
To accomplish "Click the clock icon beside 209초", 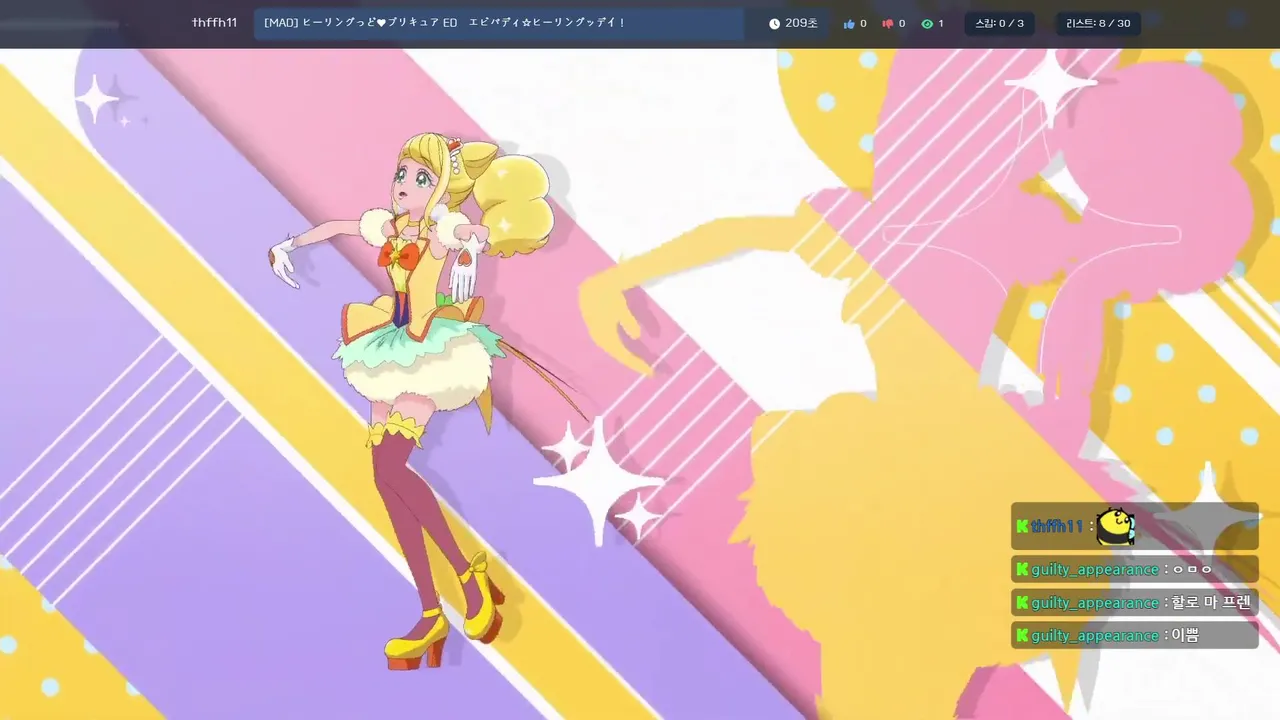I will 774,23.
